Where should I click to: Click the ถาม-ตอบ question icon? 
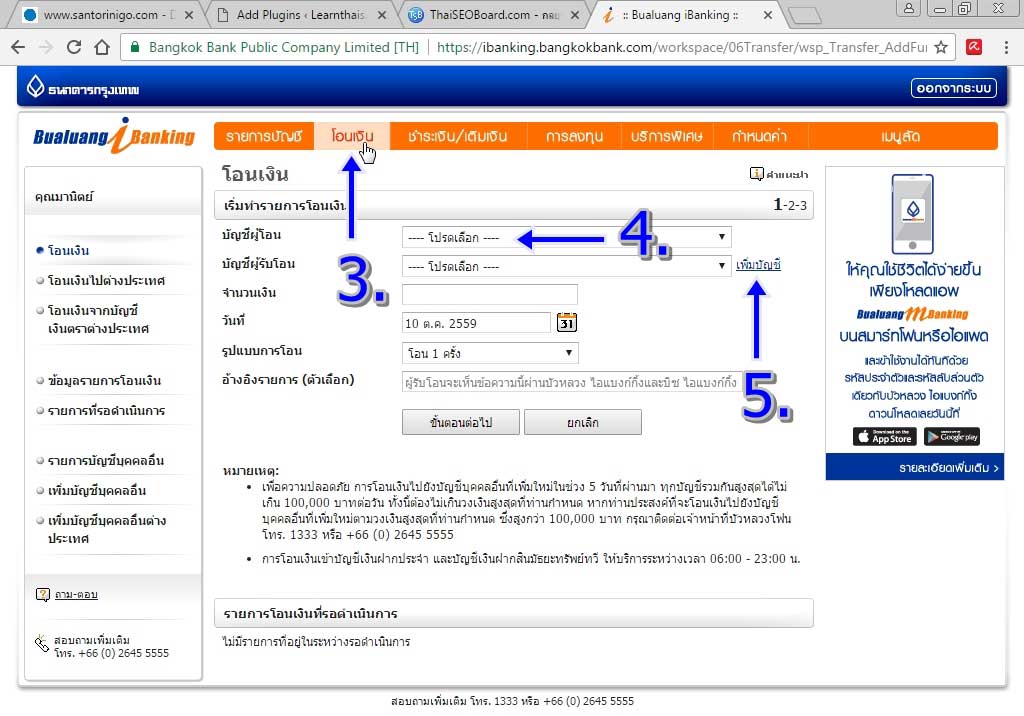(x=42, y=594)
